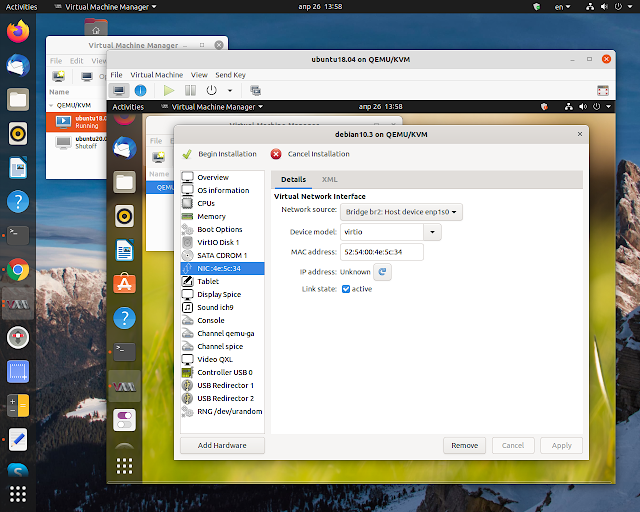Open host Show Applications grid
The height and width of the screenshot is (512, 640).
tap(18, 494)
